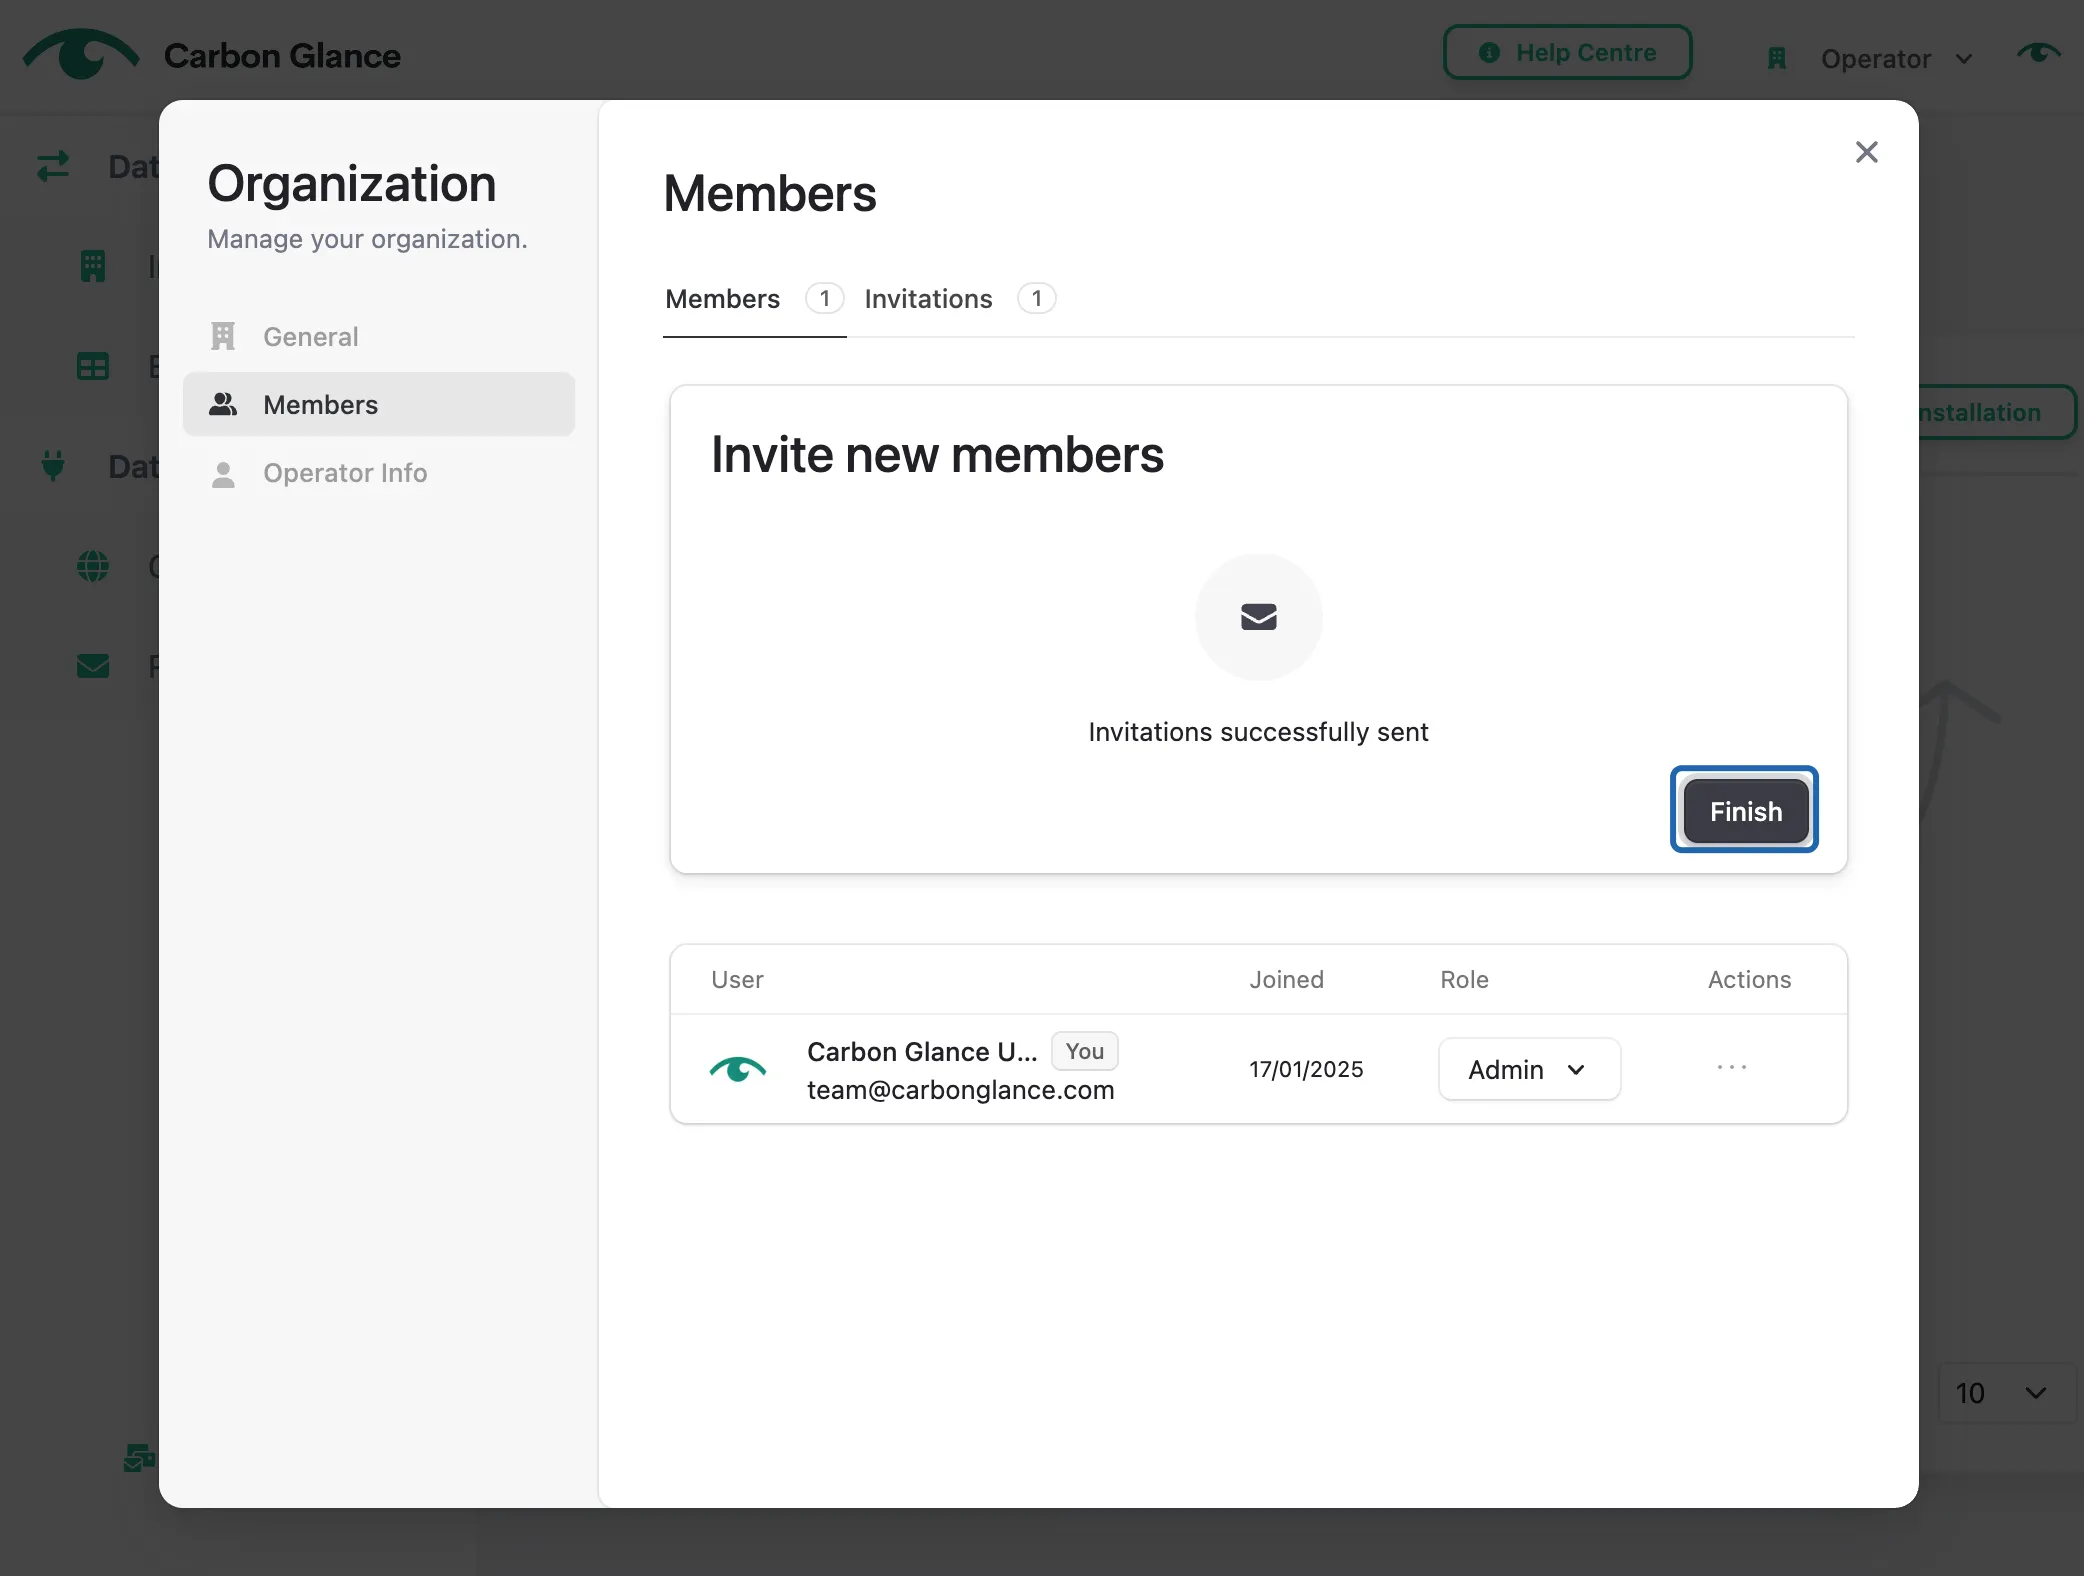The height and width of the screenshot is (1576, 2084).
Task: Click the envelope icon in left sidebar
Action: pyautogui.click(x=93, y=666)
